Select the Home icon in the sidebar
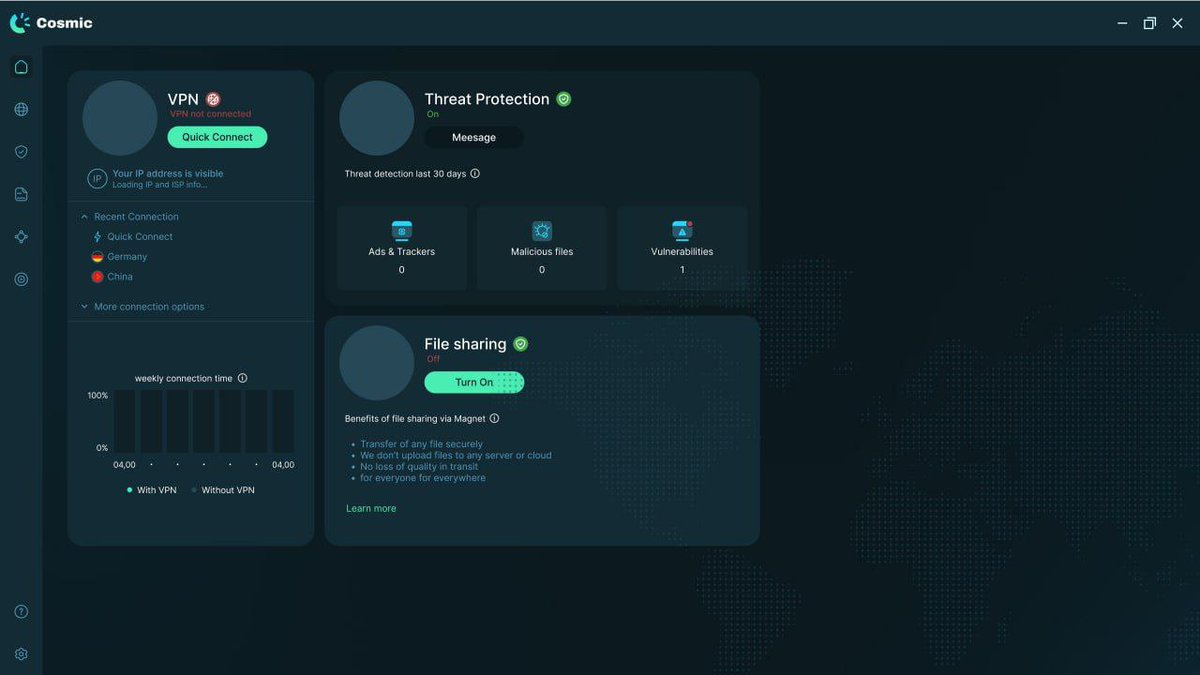 click(20, 66)
